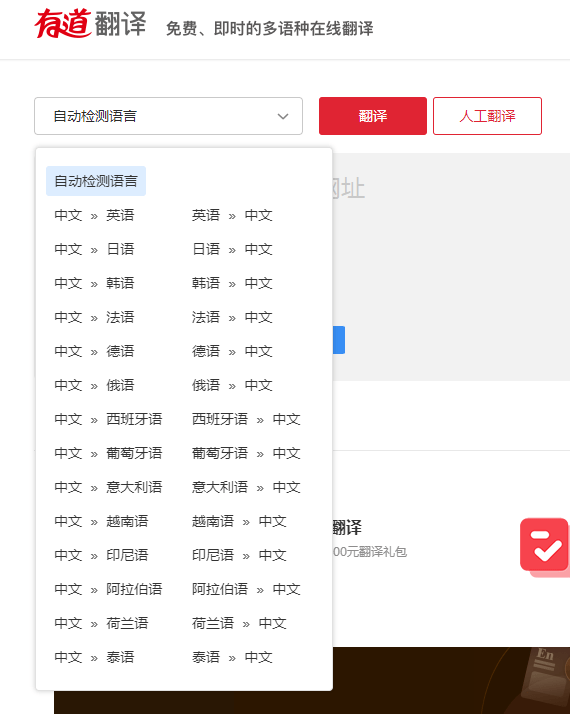Screen dimensions: 570x714
Task: Choose 中文 » 英语 translation direction
Action: (94, 215)
